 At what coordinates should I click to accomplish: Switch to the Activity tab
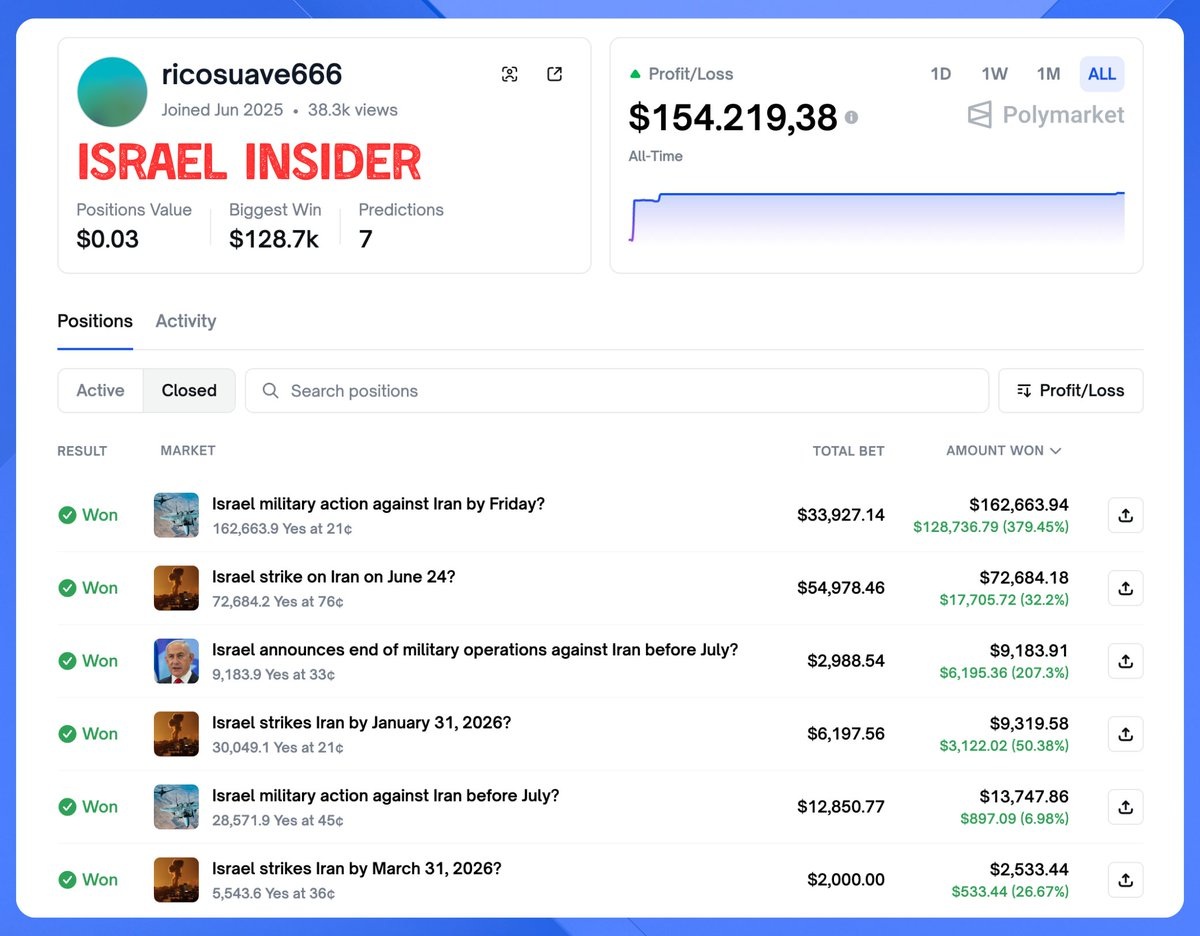coord(186,321)
